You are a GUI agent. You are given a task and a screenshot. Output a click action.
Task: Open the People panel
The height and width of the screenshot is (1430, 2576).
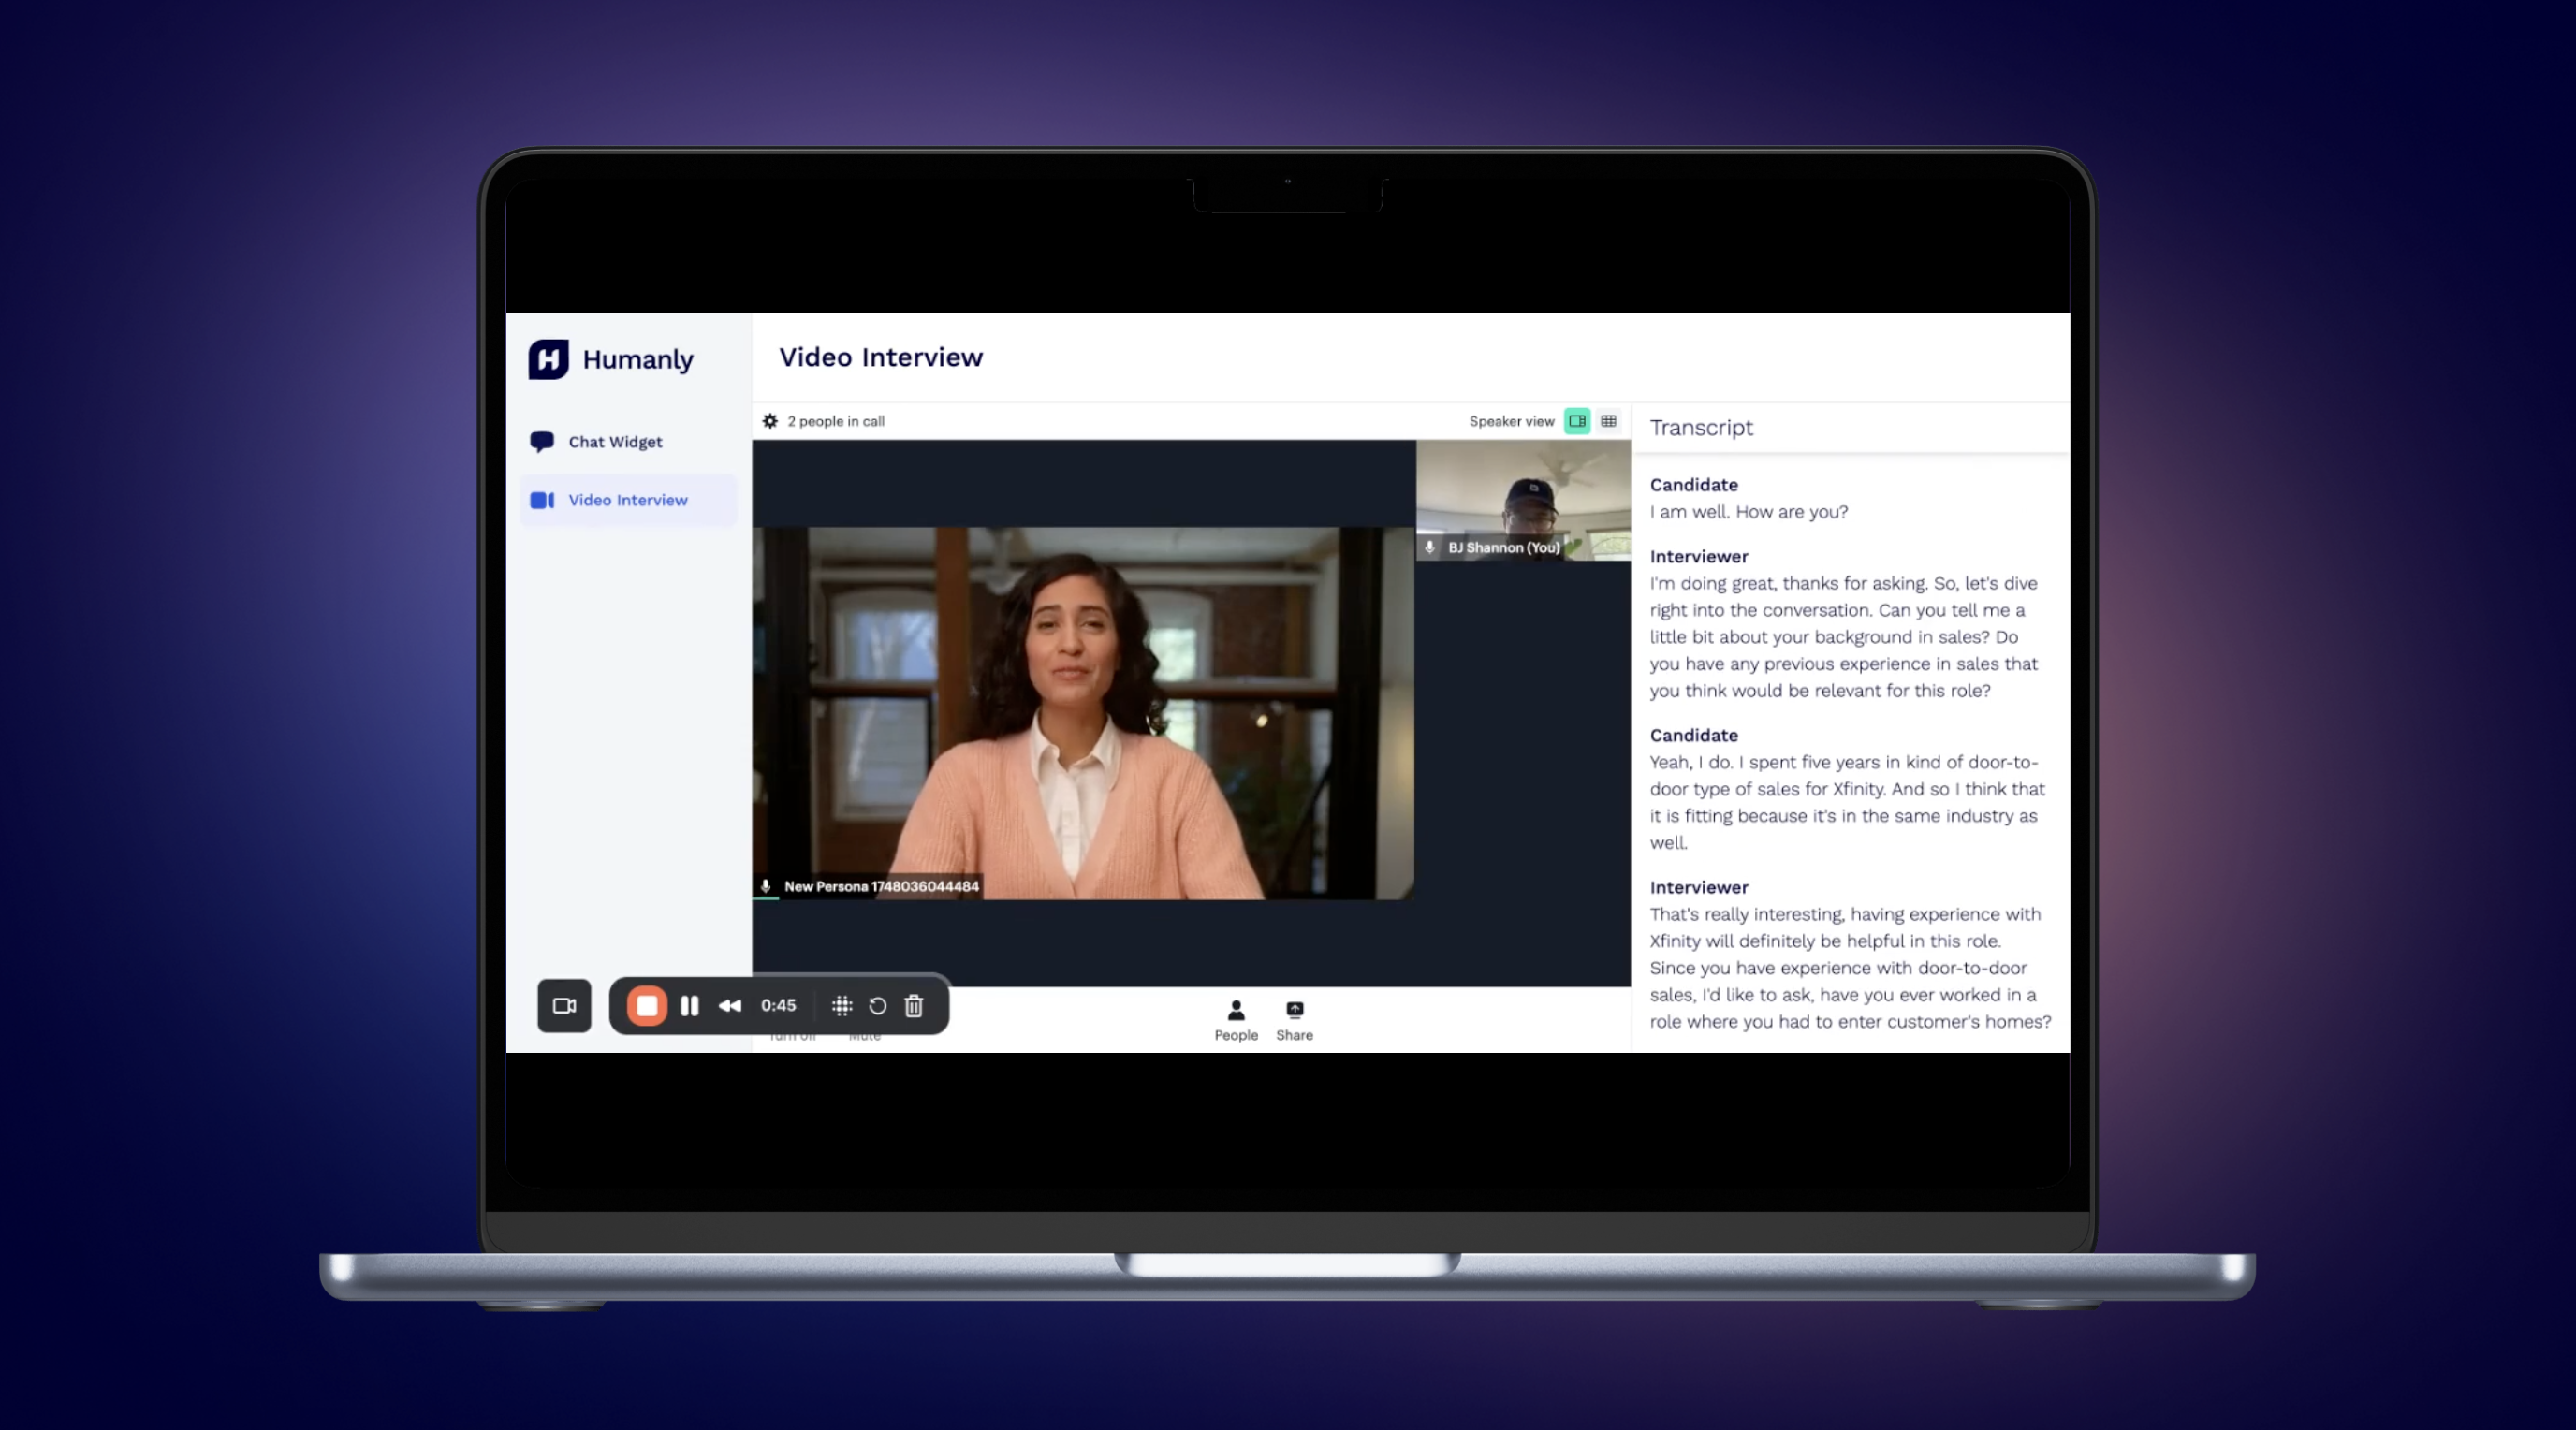tap(1235, 1019)
